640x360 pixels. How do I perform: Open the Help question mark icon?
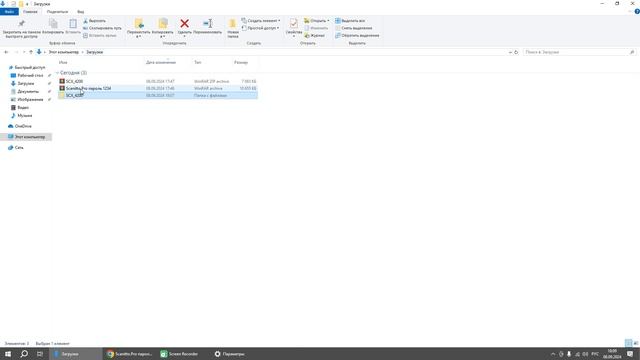tap(637, 12)
